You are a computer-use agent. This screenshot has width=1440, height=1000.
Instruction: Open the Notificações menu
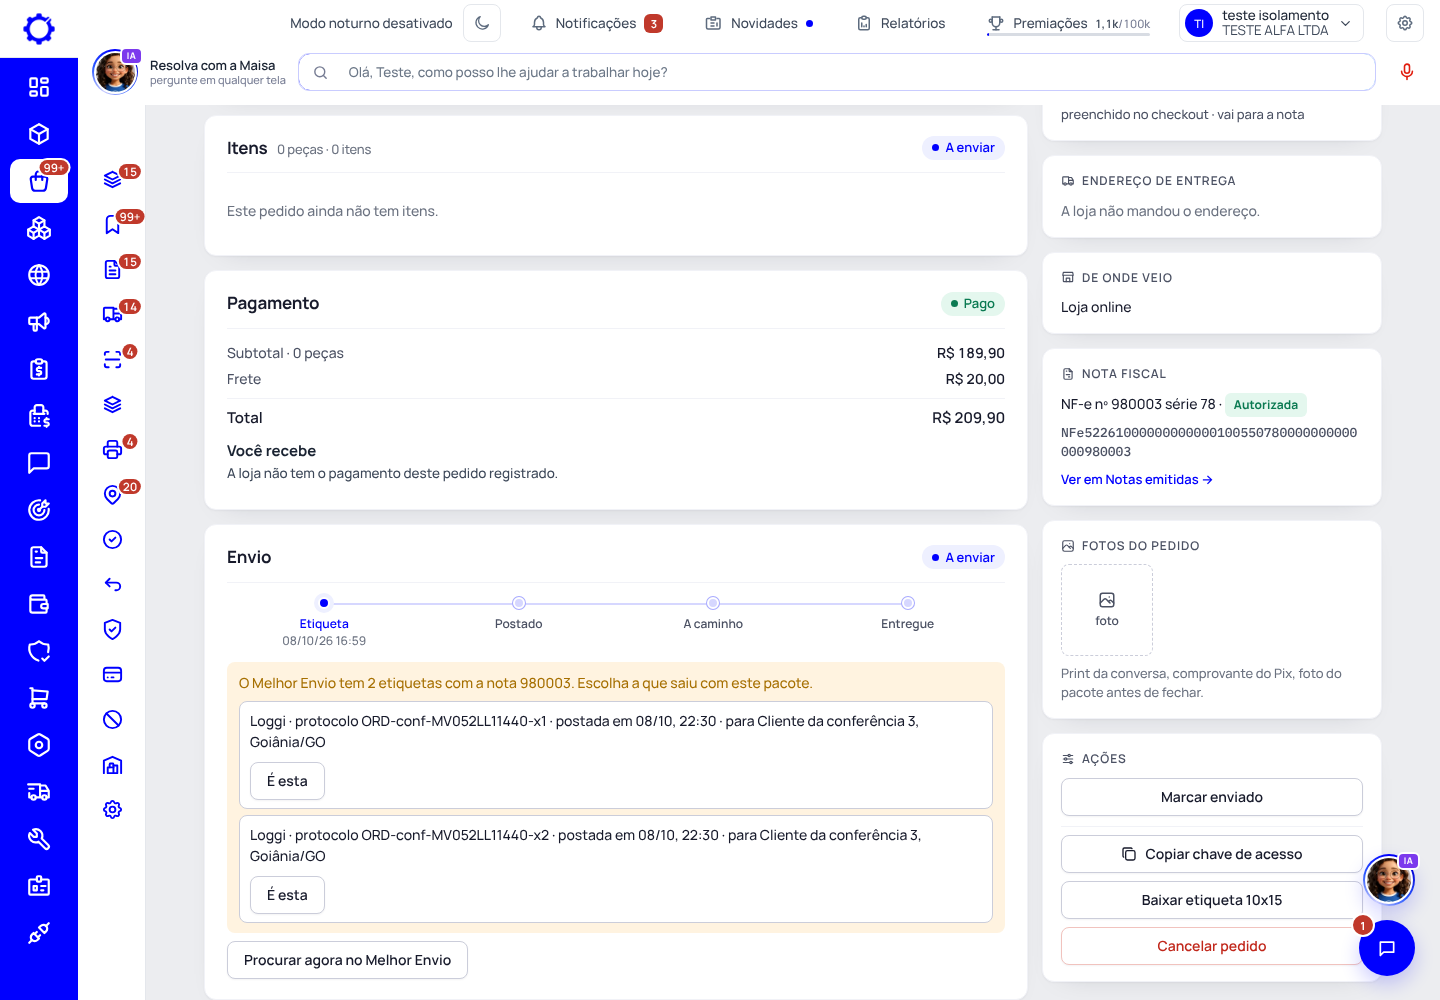point(597,23)
